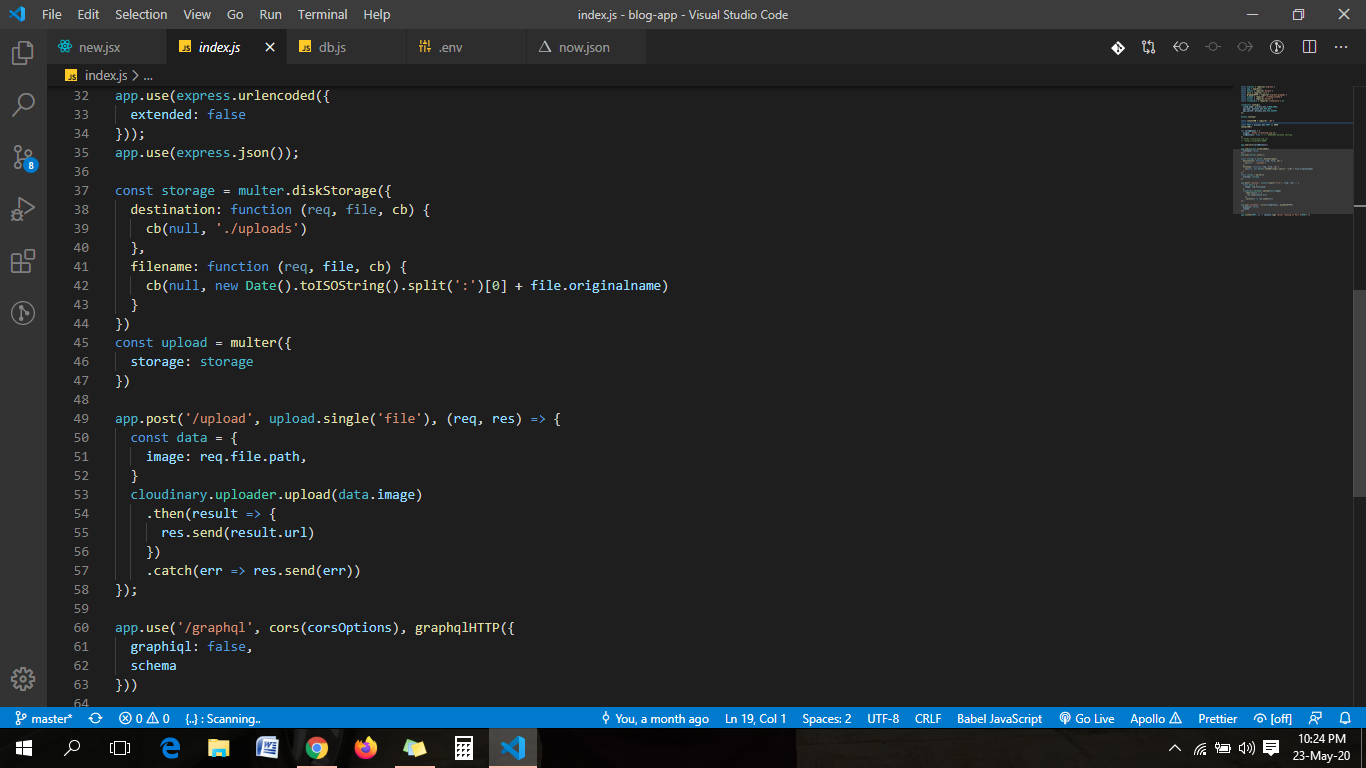
Task: Open the volume control in system tray
Action: [1246, 748]
